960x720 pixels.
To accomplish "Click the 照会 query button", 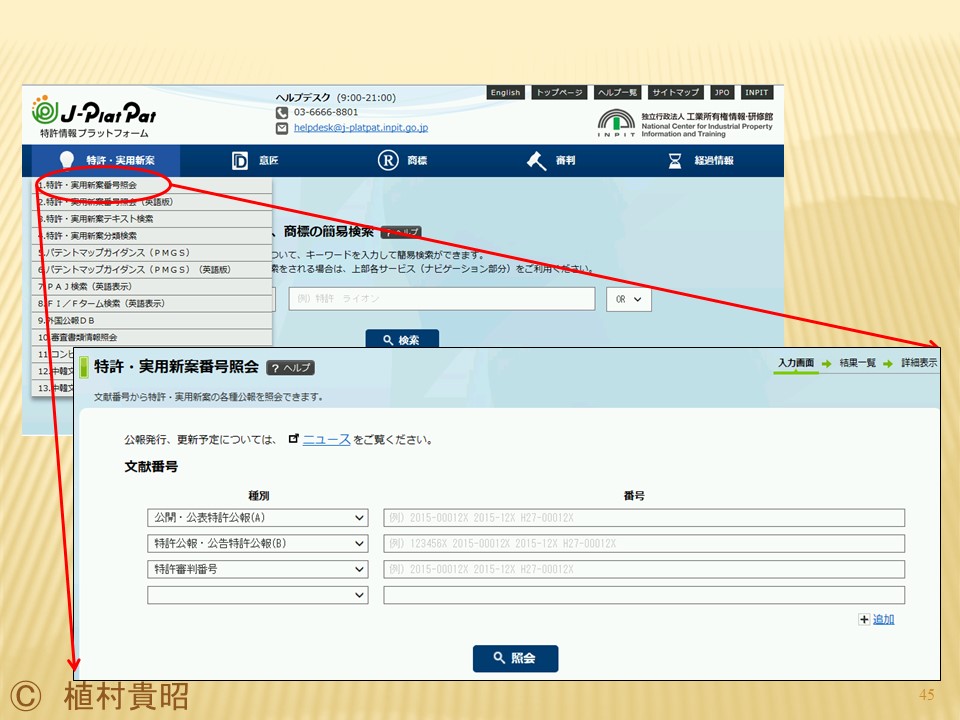I will click(516, 658).
